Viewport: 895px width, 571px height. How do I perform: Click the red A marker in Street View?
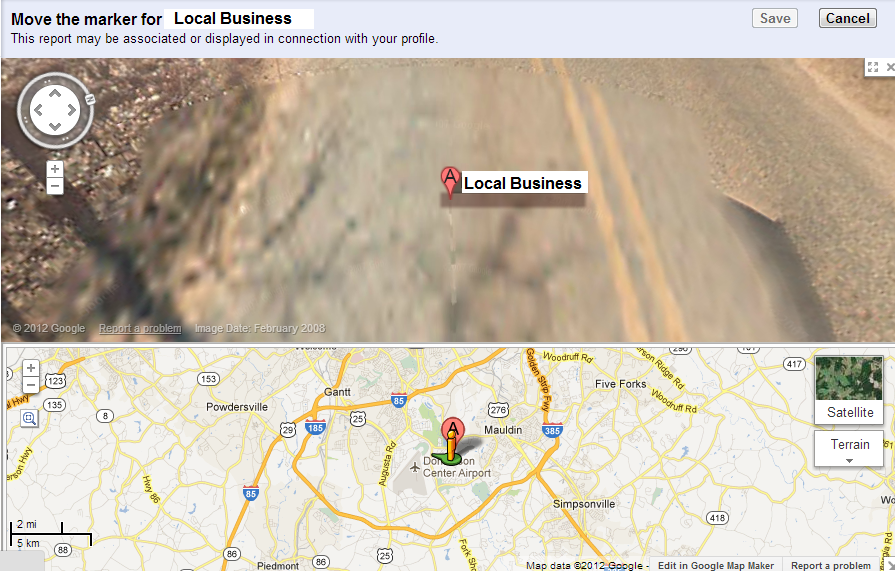pos(450,182)
